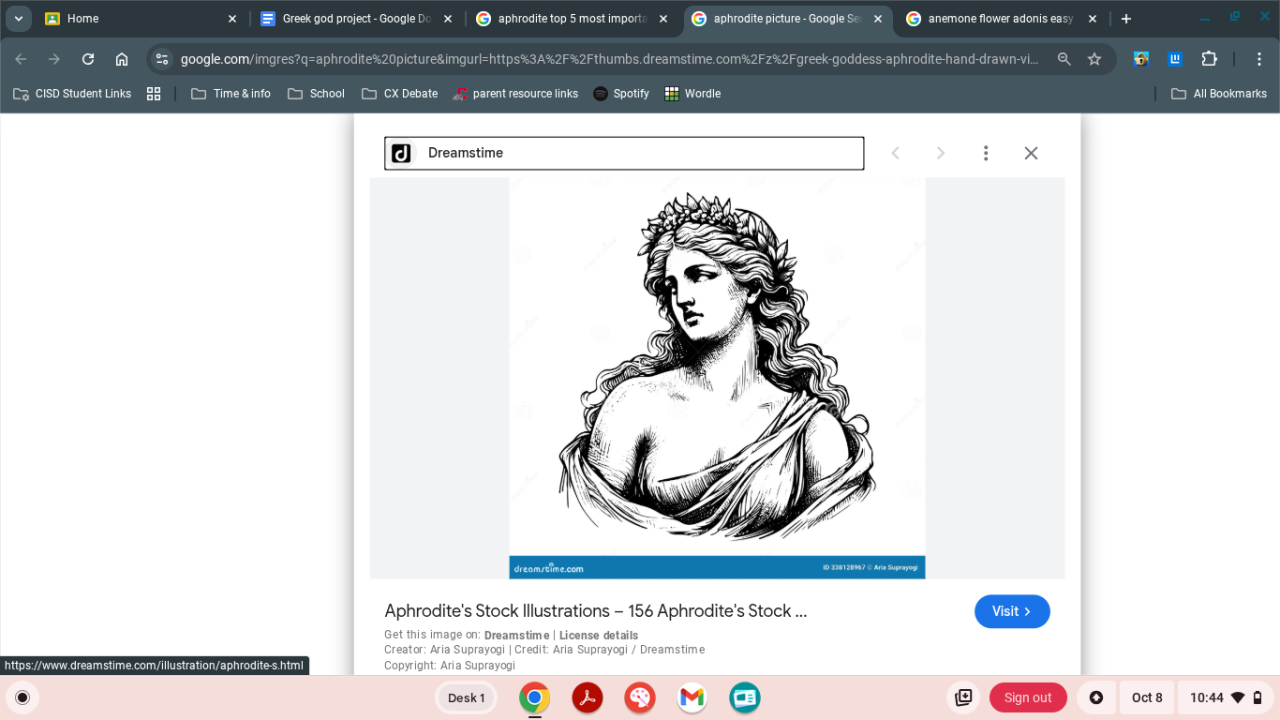The height and width of the screenshot is (720, 1280).
Task: Open the apps grid shortcut in bookmarks bar
Action: coord(154,93)
